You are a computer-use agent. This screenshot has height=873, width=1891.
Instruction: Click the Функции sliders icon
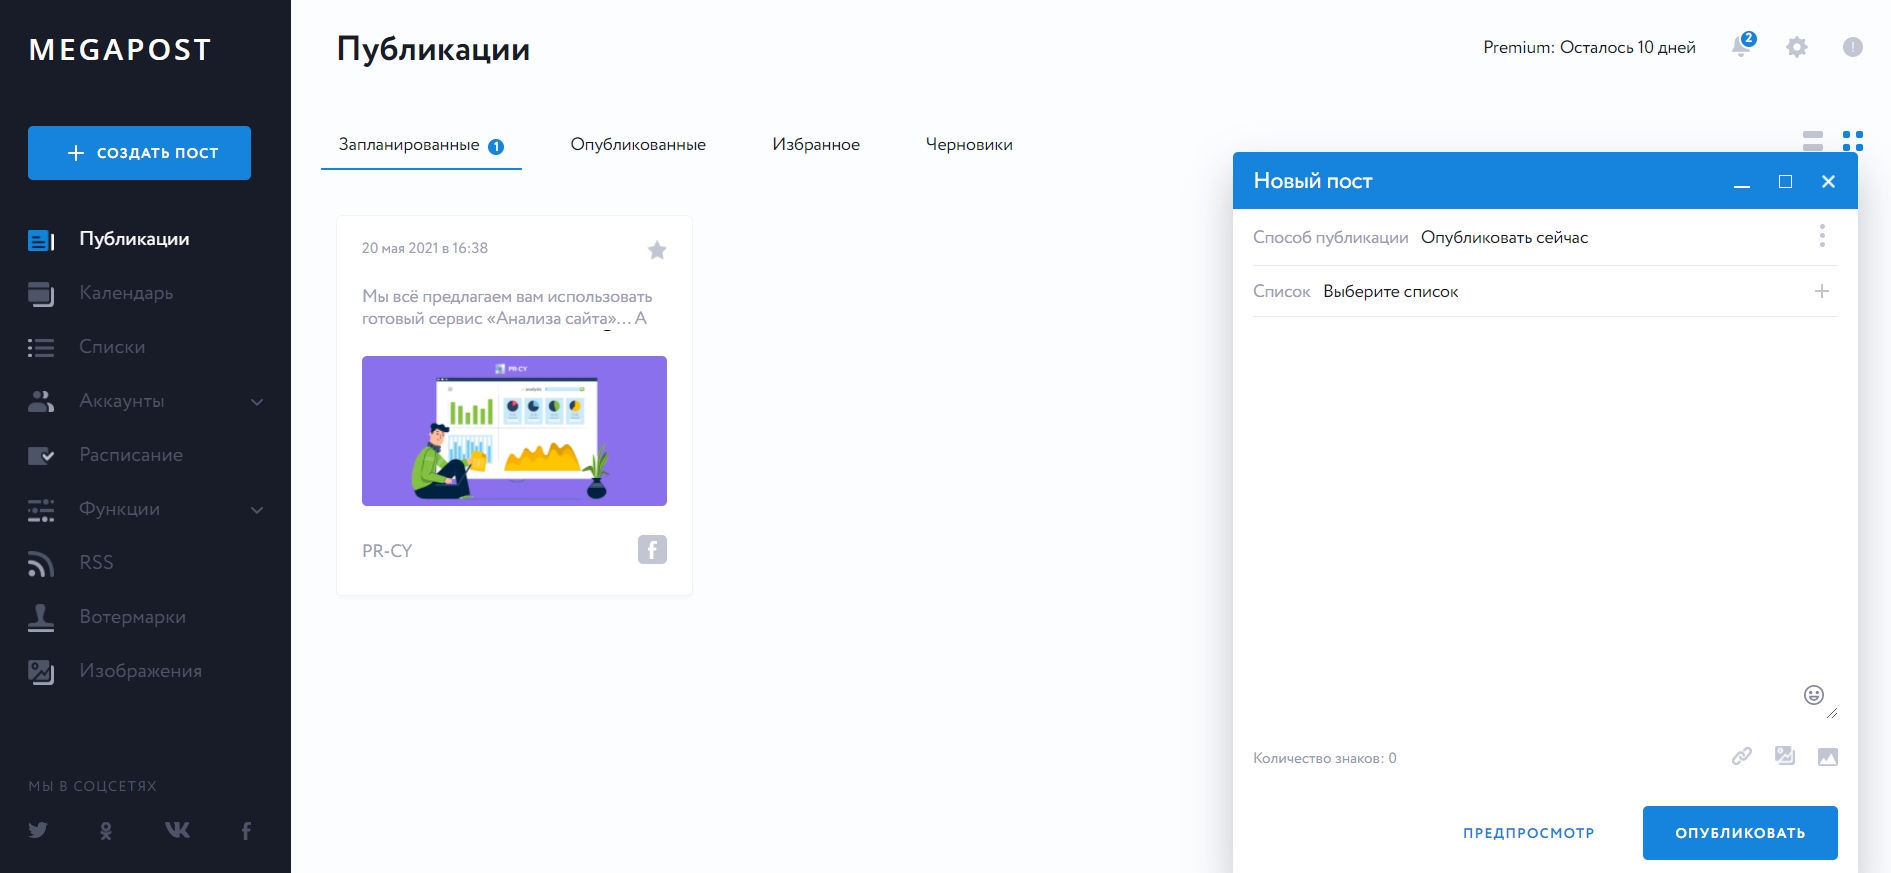[41, 510]
